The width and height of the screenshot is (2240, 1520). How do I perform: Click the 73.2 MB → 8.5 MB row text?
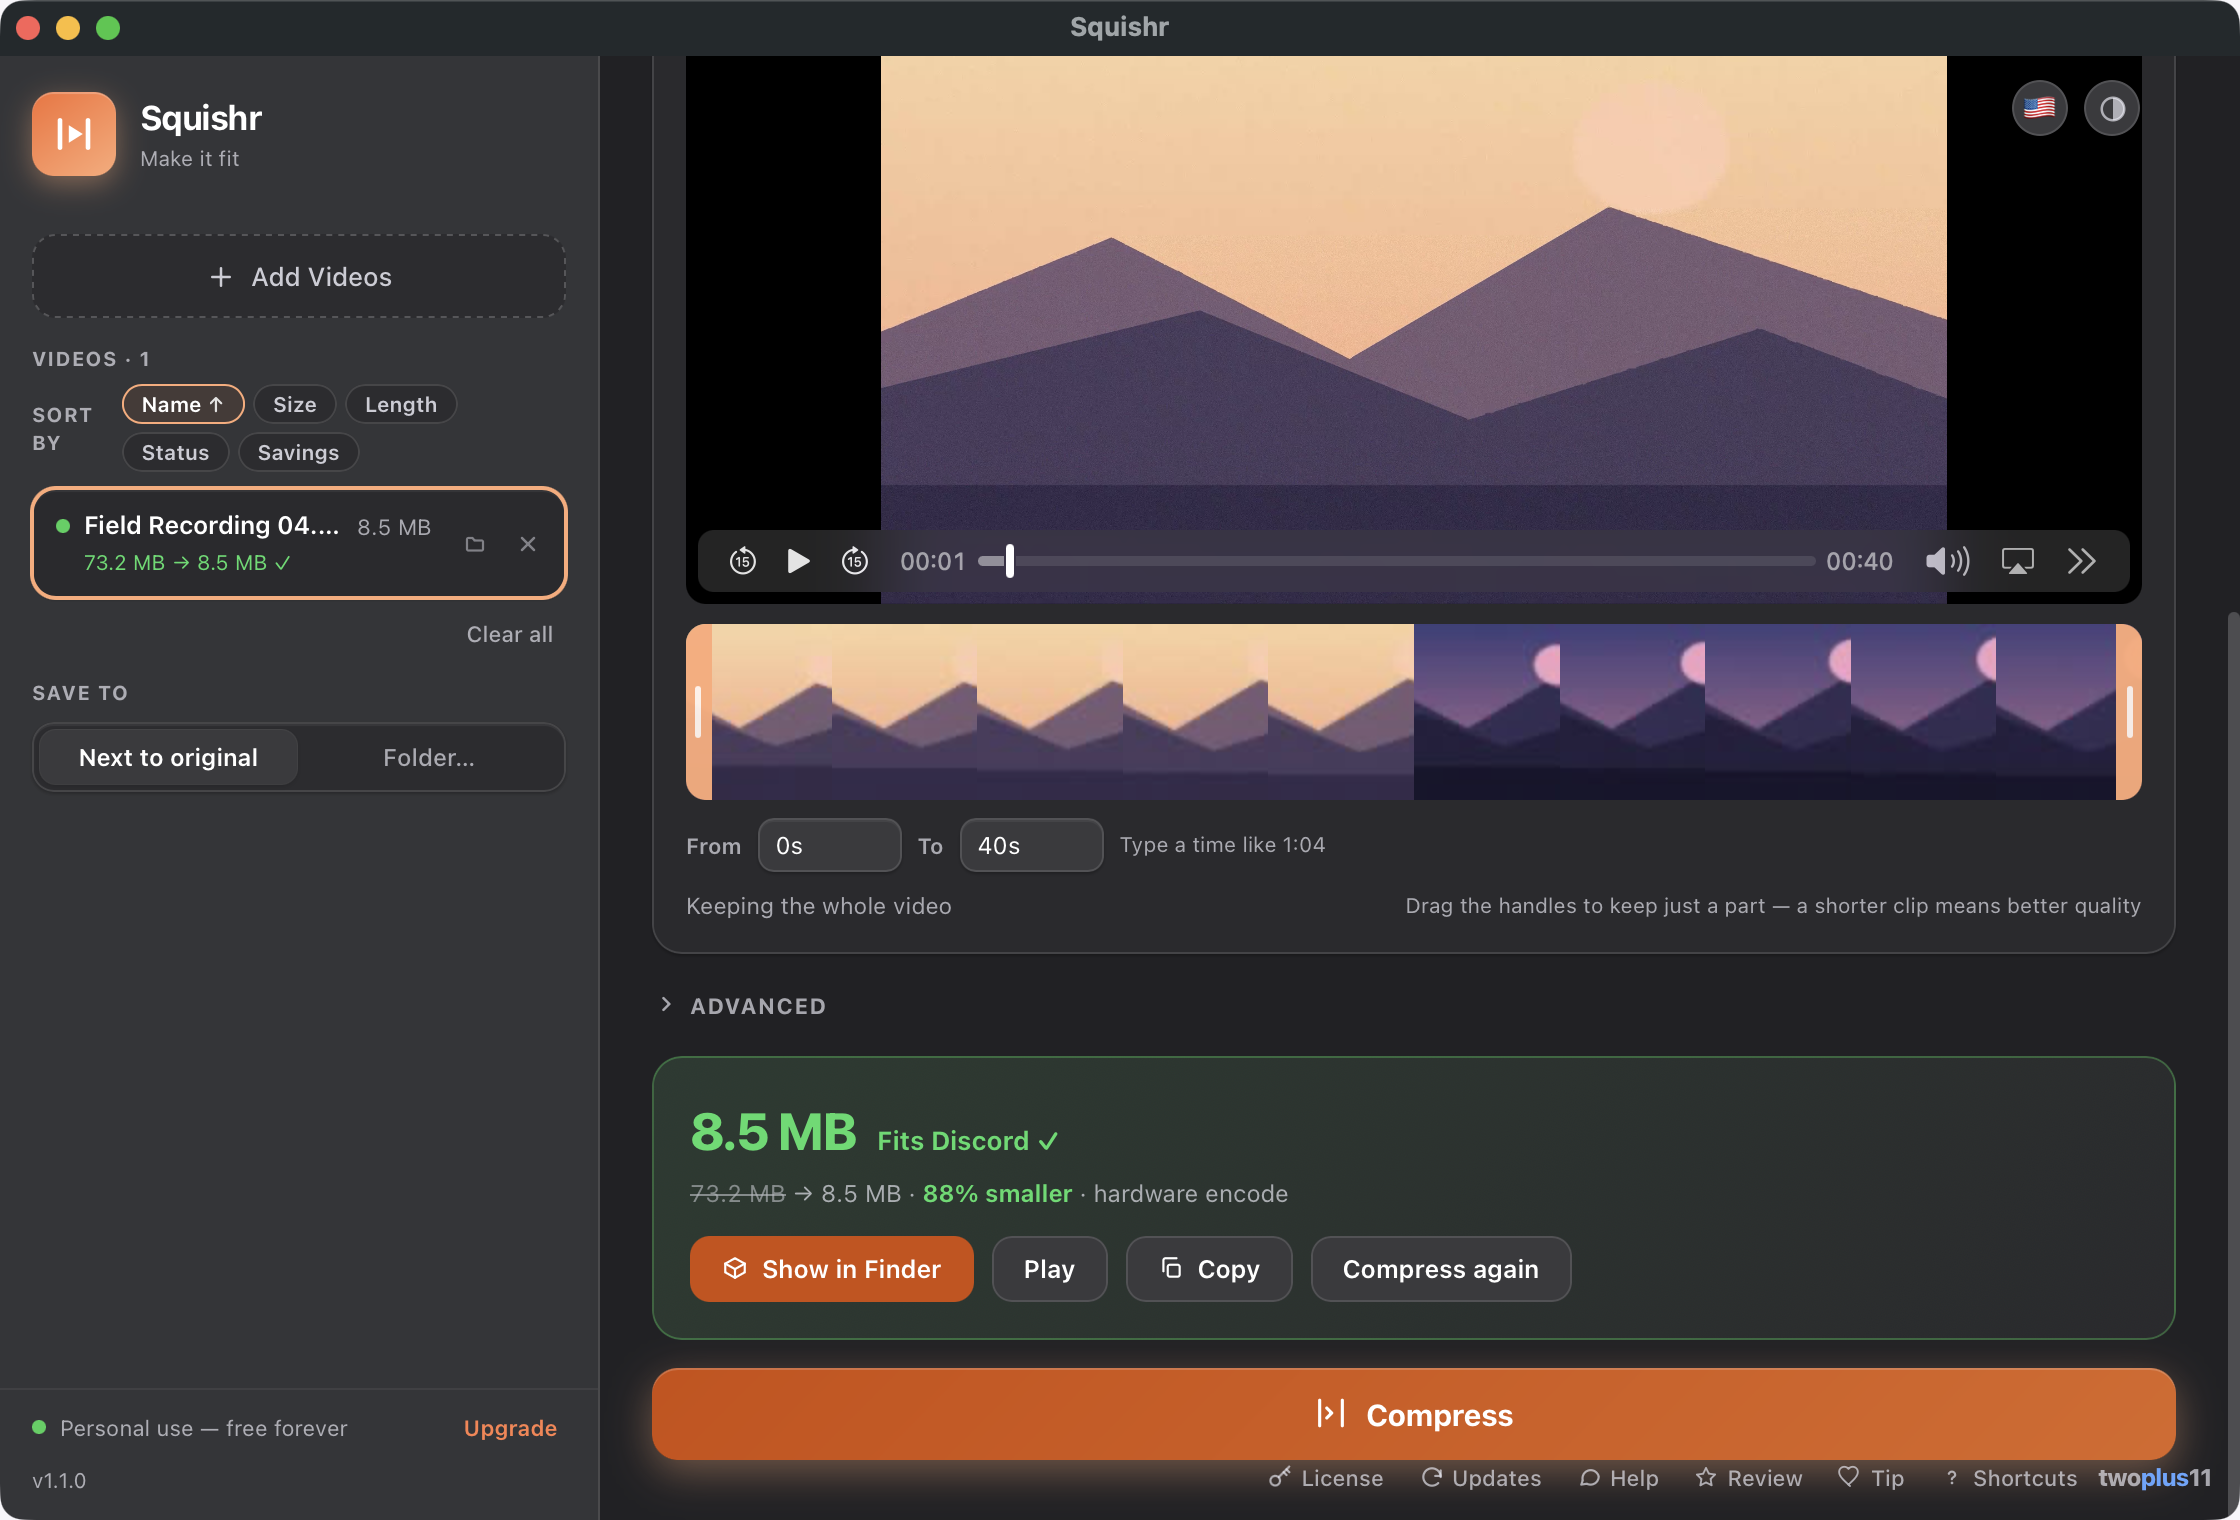(187, 563)
